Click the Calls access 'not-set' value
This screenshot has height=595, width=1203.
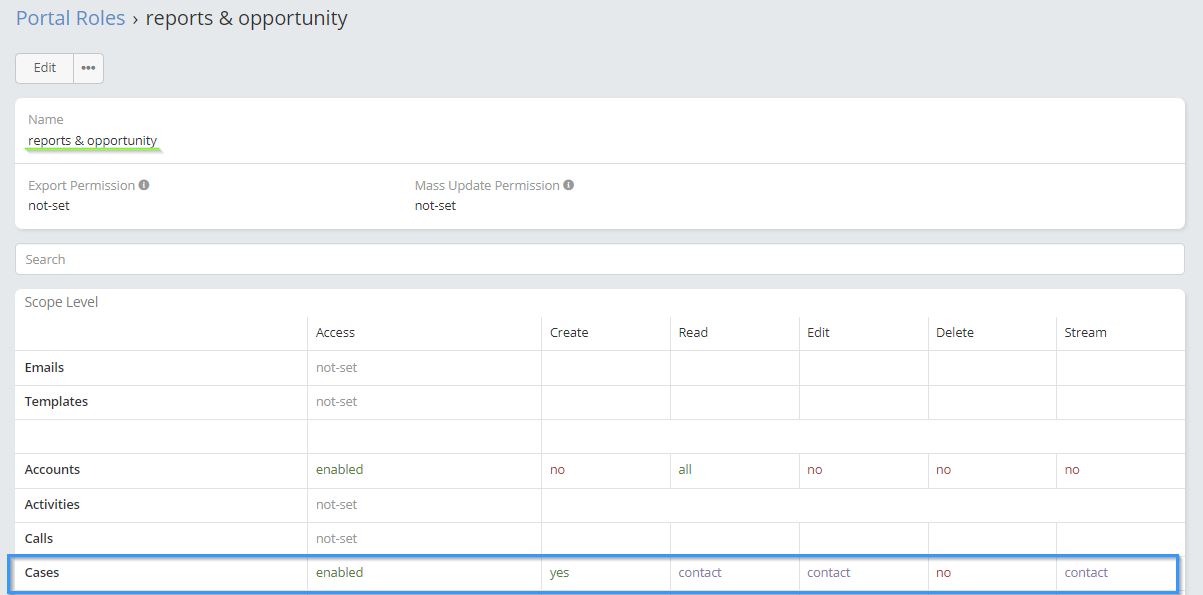(x=336, y=539)
